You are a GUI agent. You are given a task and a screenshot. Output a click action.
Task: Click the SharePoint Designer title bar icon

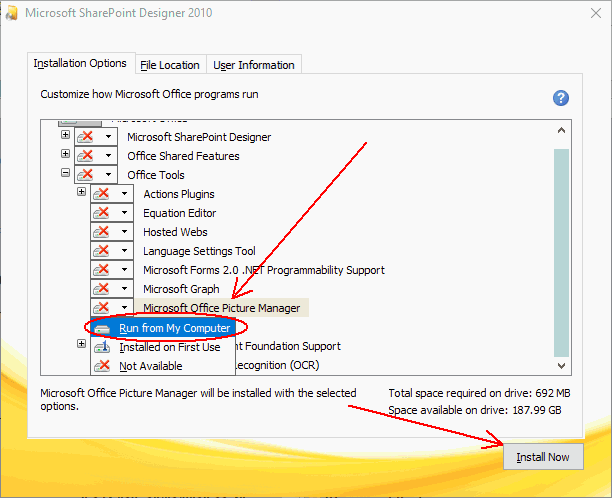click(12, 13)
